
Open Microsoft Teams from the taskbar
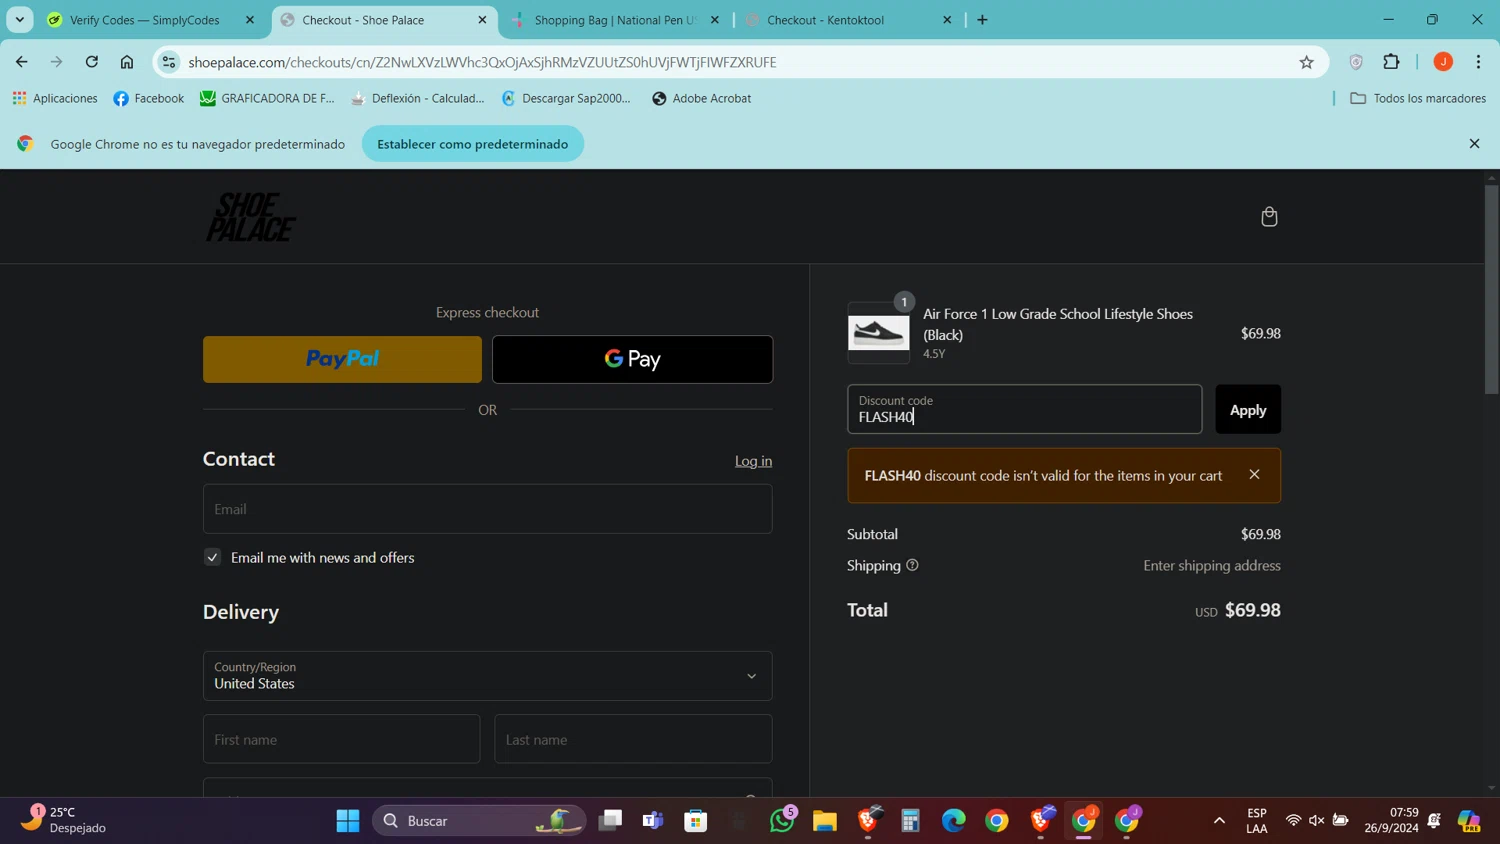(653, 821)
